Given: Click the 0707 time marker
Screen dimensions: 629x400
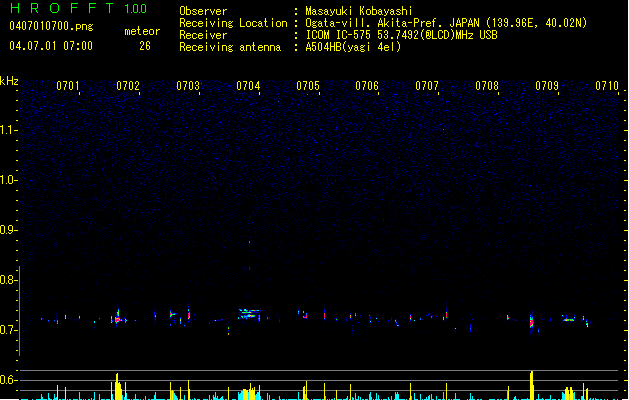Looking at the screenshot, I should [427, 86].
